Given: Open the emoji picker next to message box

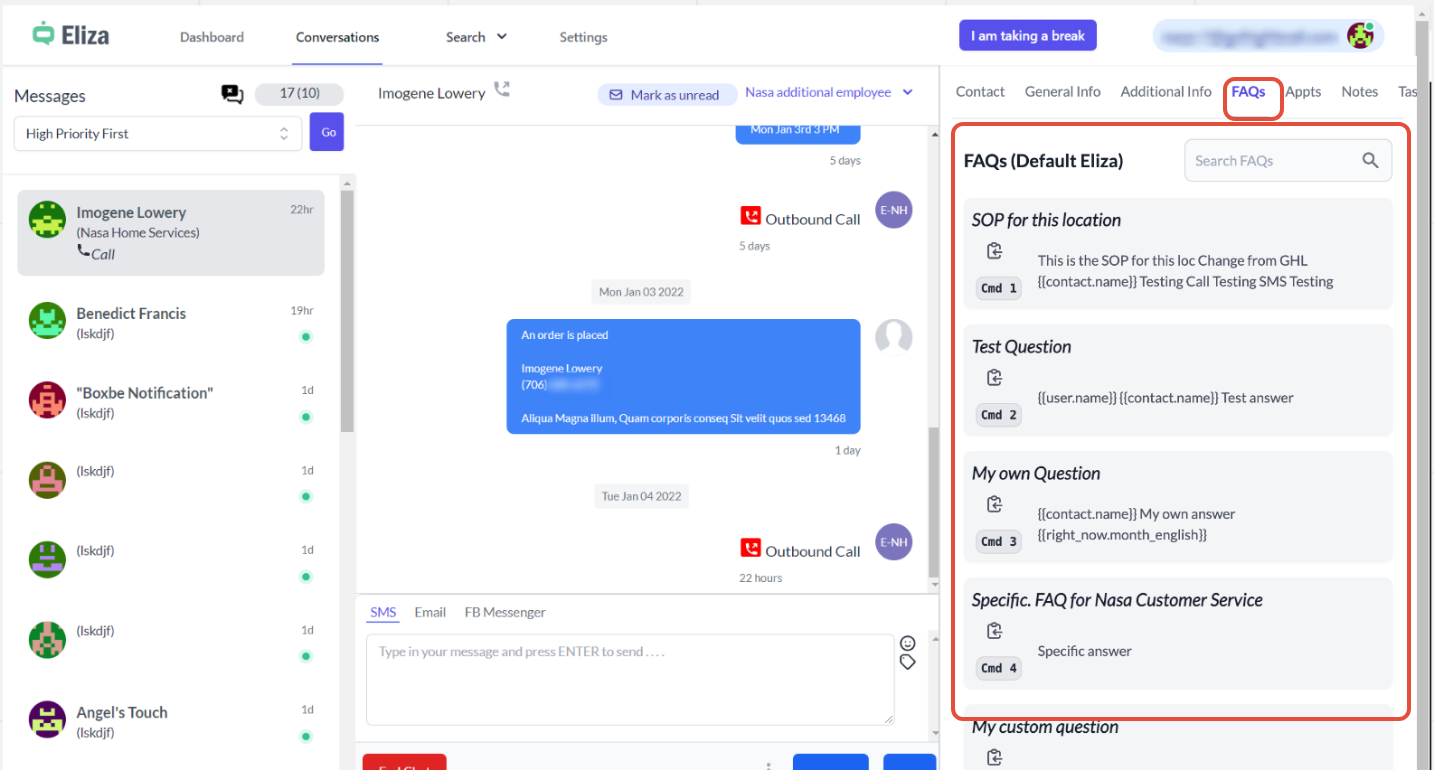Looking at the screenshot, I should [x=908, y=643].
